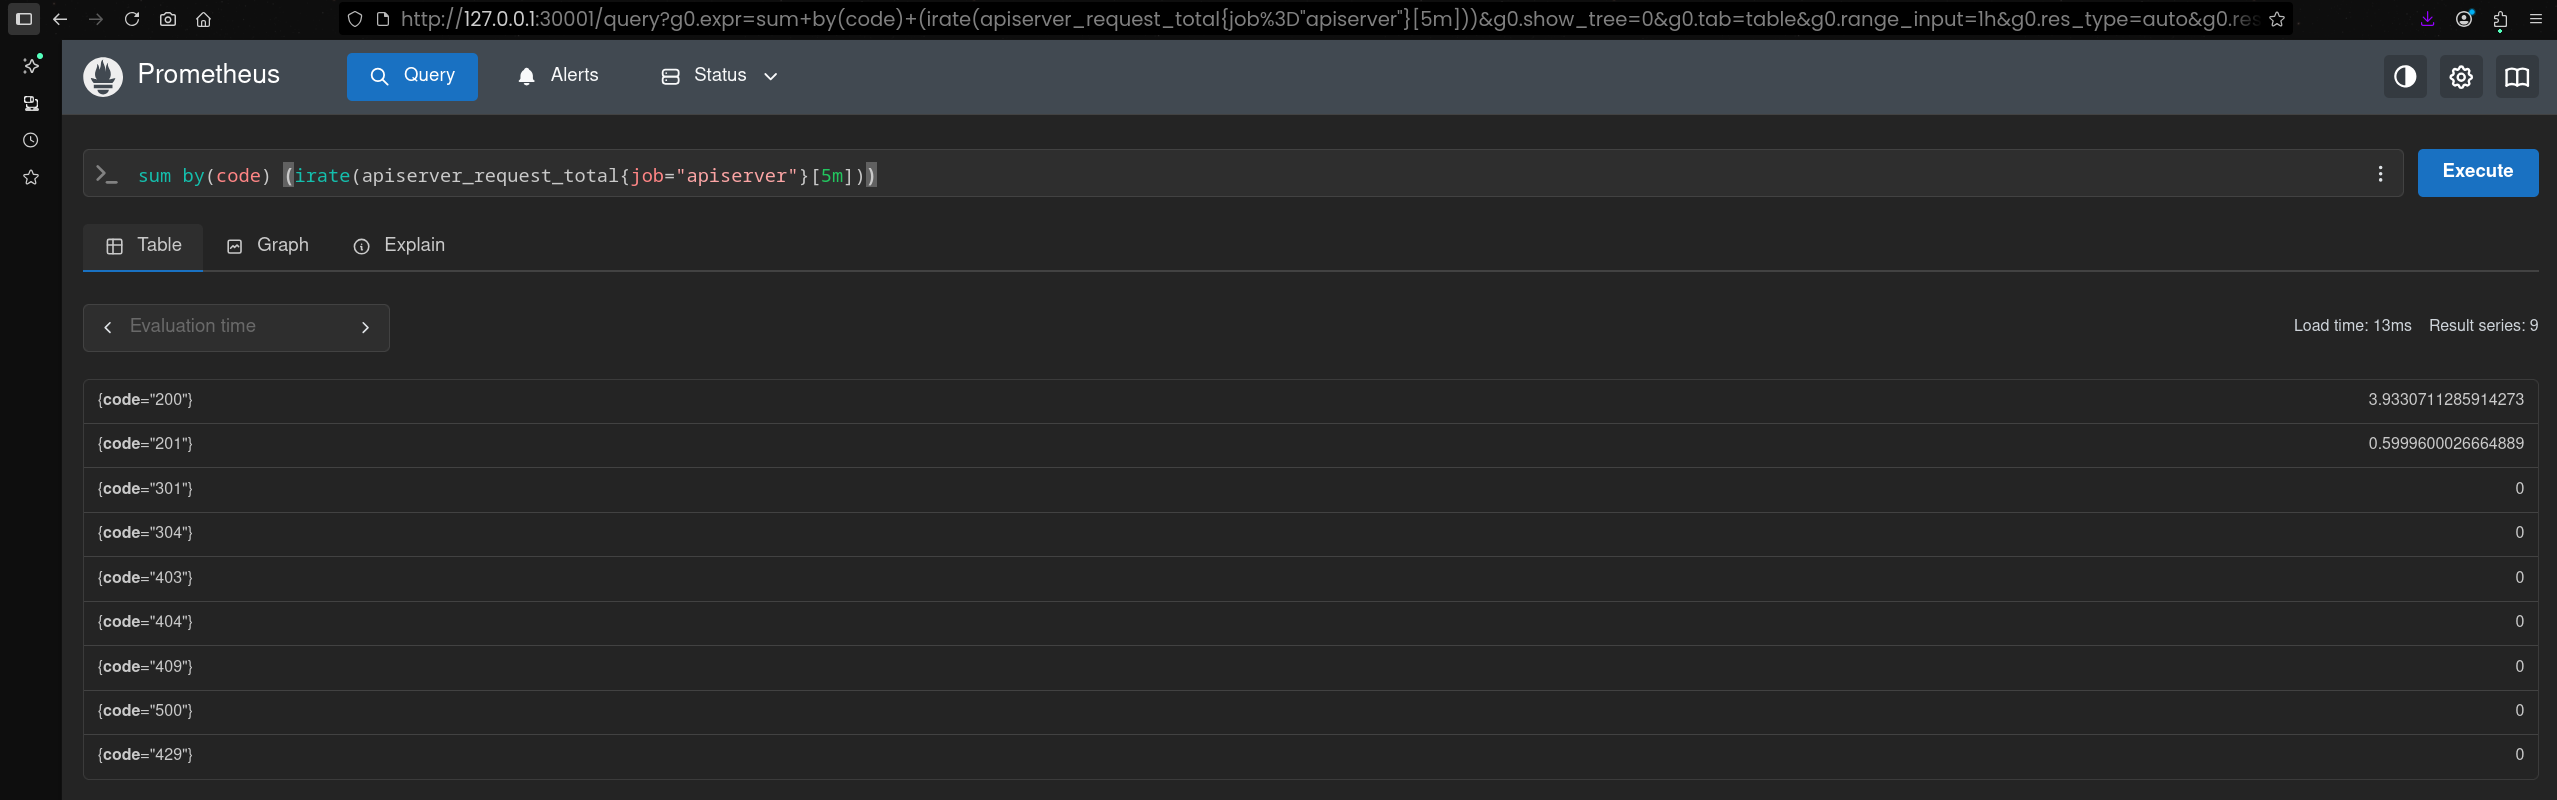Select the code="301" result row
The height and width of the screenshot is (800, 2557).
pos(1310,489)
